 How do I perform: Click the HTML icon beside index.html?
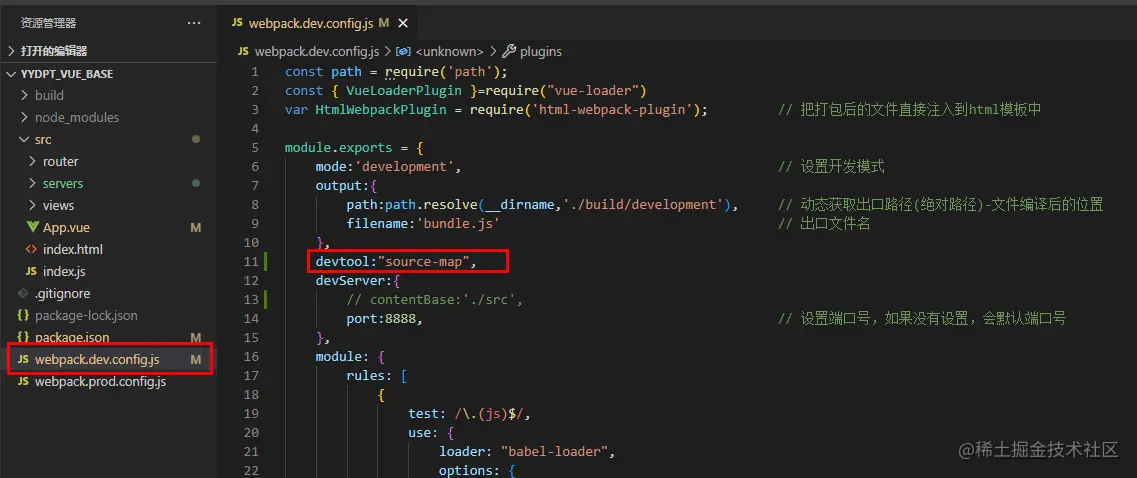(x=31, y=249)
